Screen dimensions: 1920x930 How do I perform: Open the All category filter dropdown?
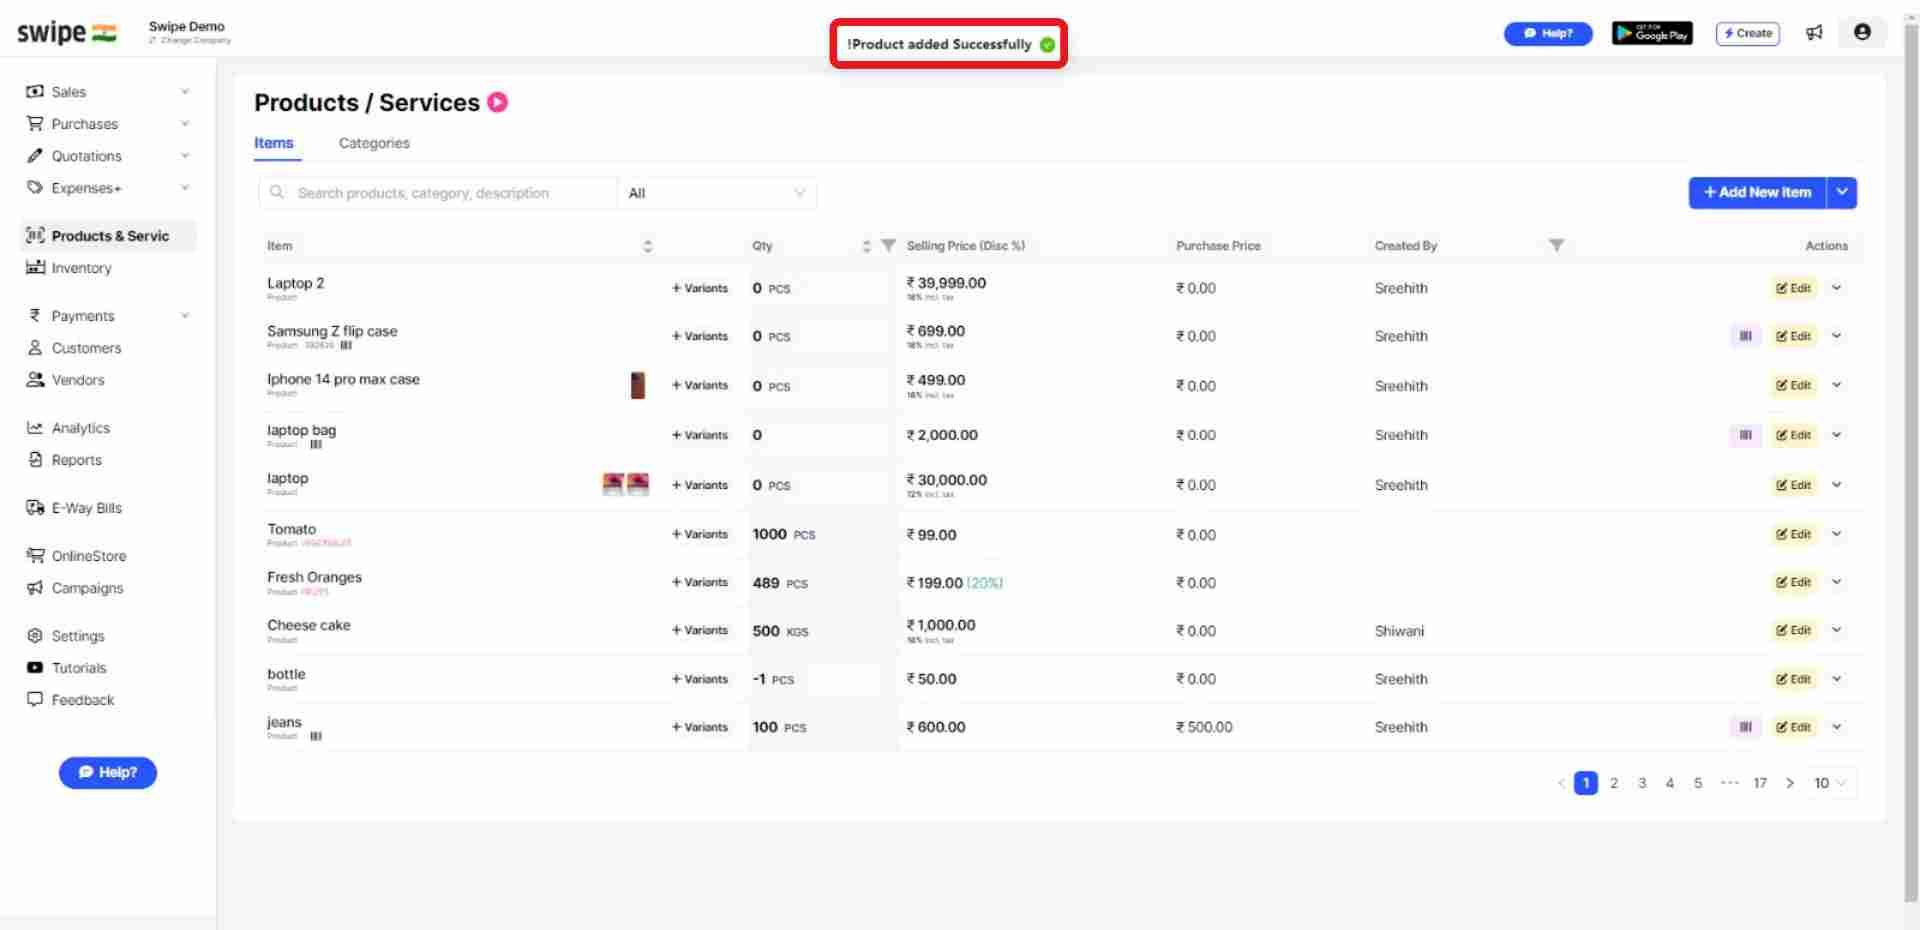717,193
